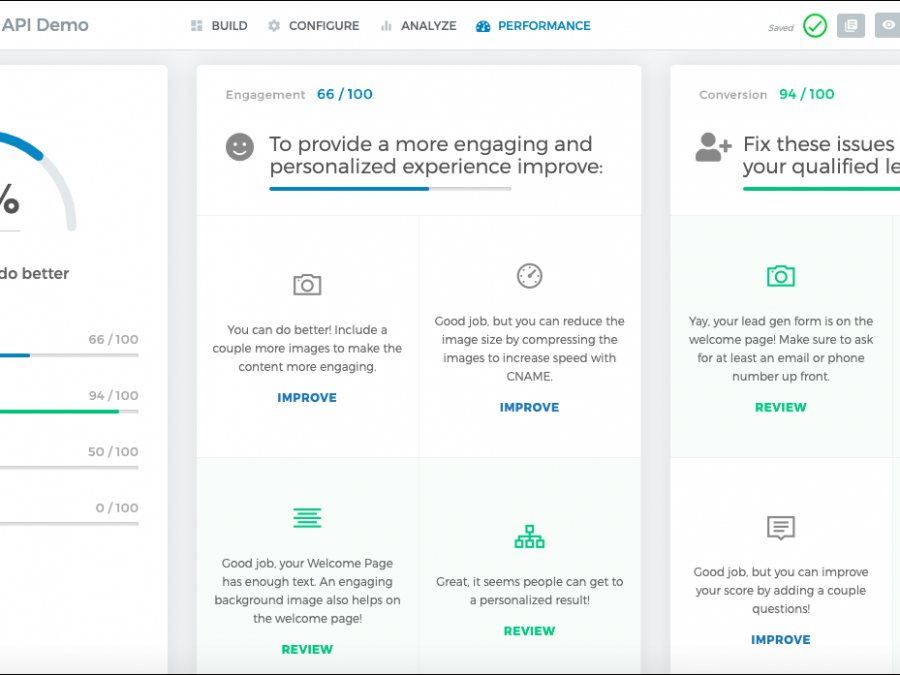This screenshot has width=900, height=675.
Task: Click Review under lead gen form tip
Action: (780, 408)
